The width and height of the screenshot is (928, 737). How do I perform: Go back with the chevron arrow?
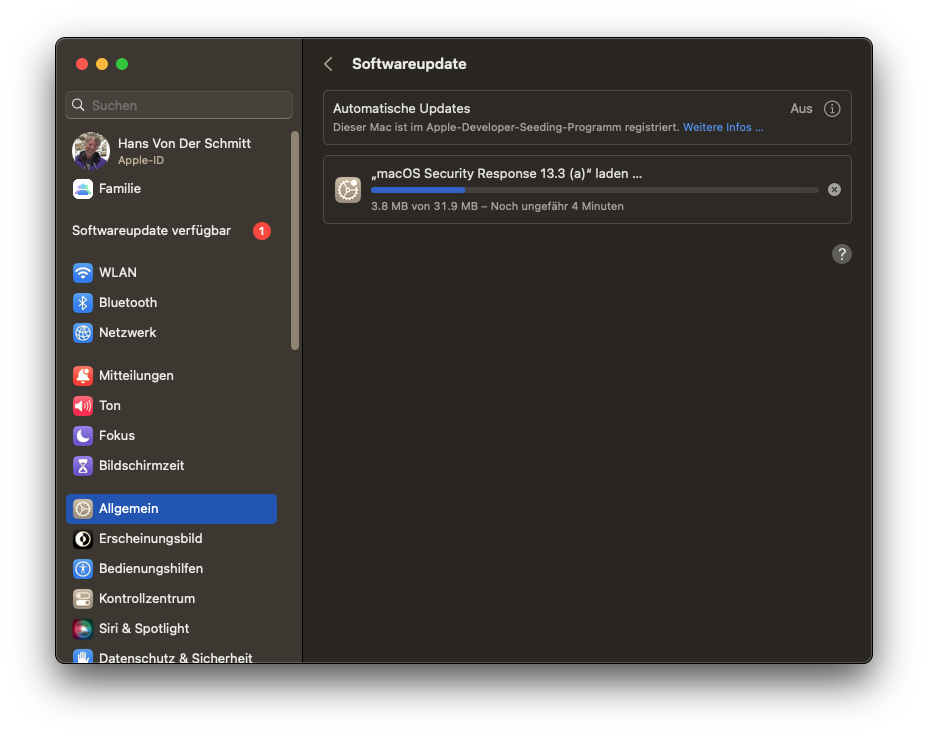[x=328, y=64]
